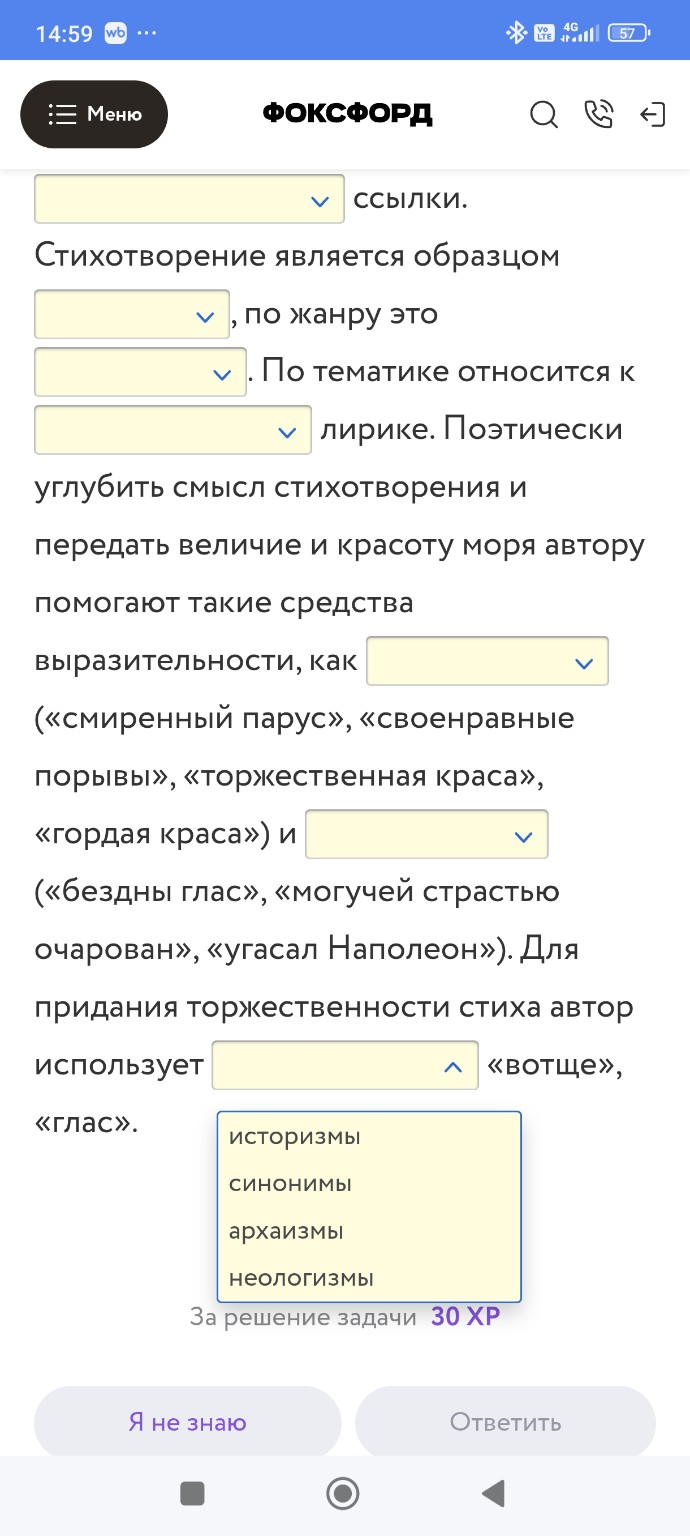Screen dimensions: 690x1536
Task: Click the 30 XP reward label
Action: [465, 1317]
